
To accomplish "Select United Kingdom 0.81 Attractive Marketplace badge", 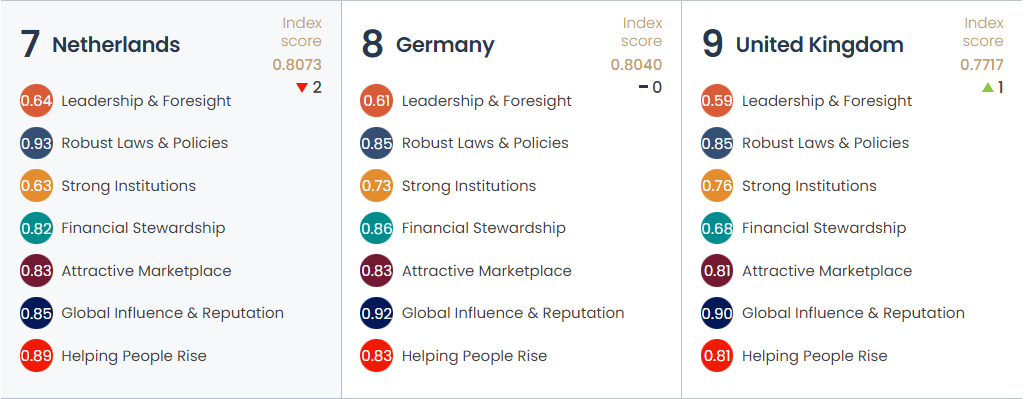I will tap(716, 271).
